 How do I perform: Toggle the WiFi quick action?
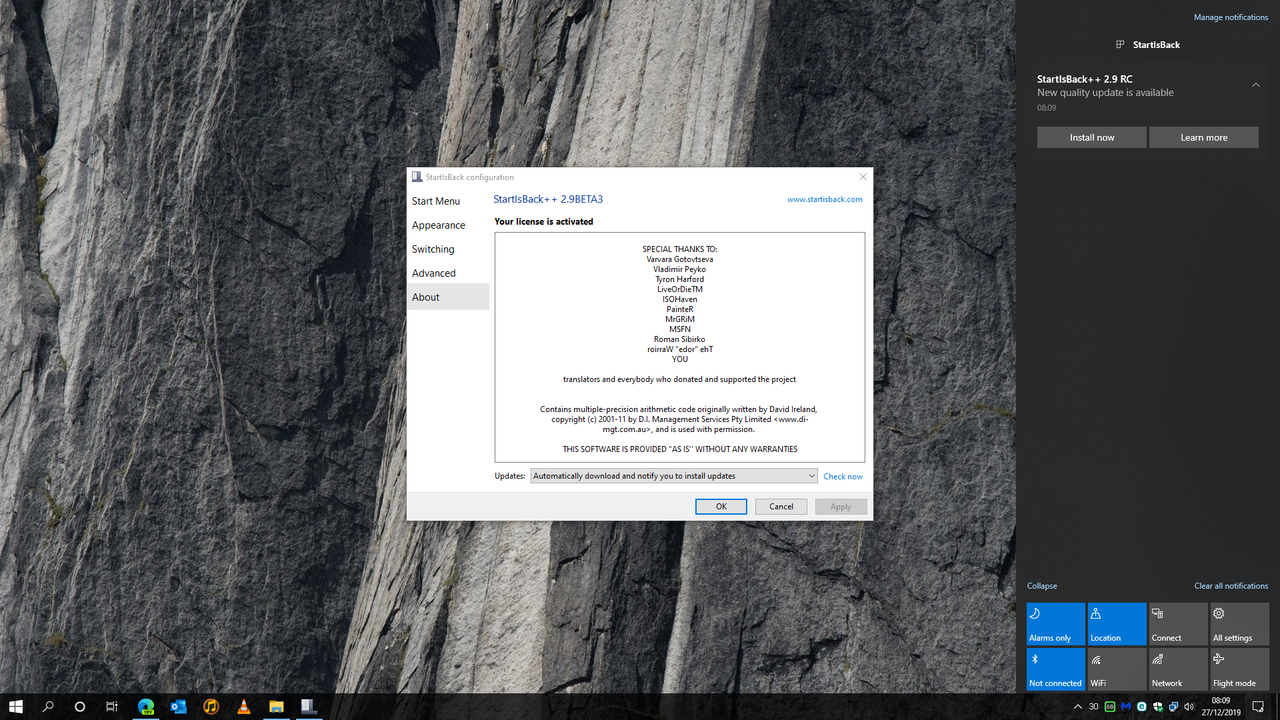(x=1117, y=669)
